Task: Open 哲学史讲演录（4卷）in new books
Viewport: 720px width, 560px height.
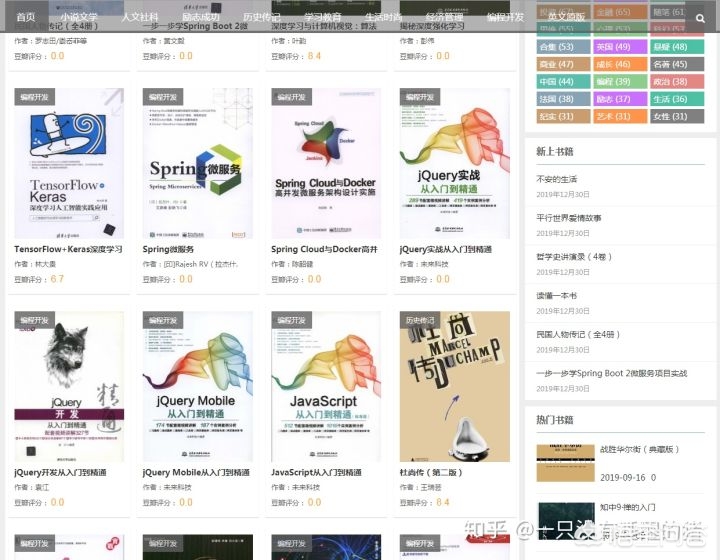Action: coord(574,257)
